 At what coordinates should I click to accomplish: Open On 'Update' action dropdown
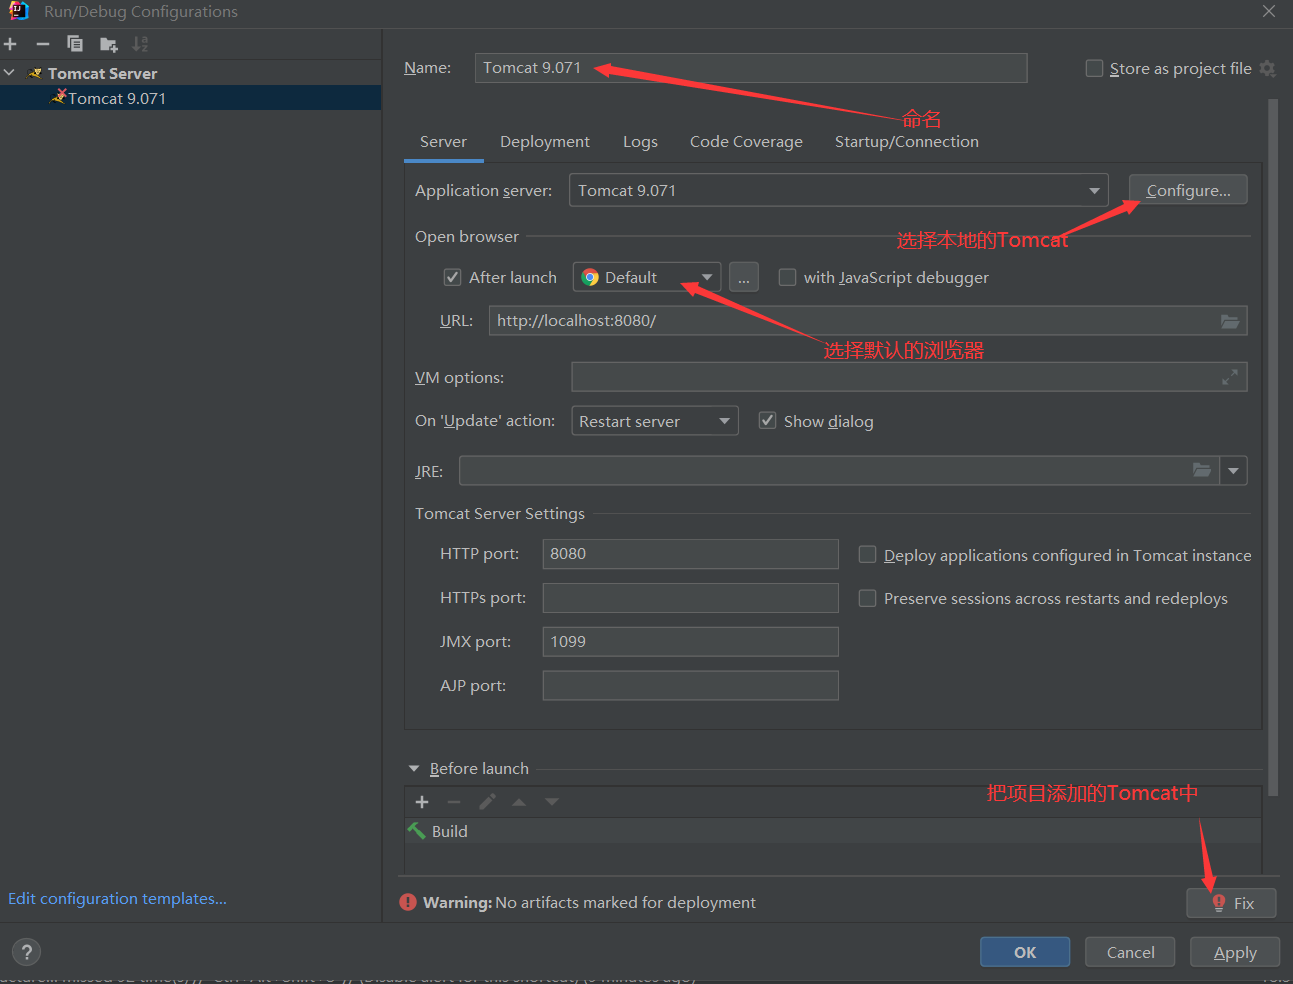tap(654, 421)
